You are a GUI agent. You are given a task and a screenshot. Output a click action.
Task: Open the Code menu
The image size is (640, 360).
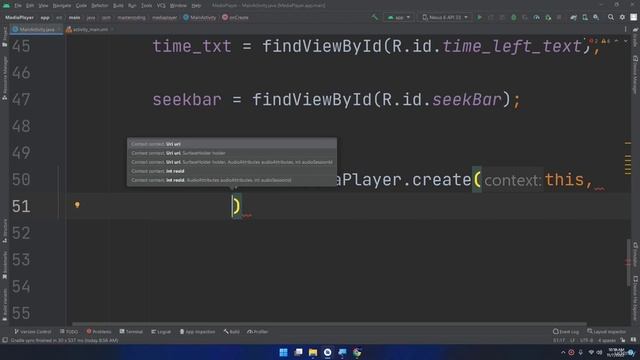coord(81,6)
